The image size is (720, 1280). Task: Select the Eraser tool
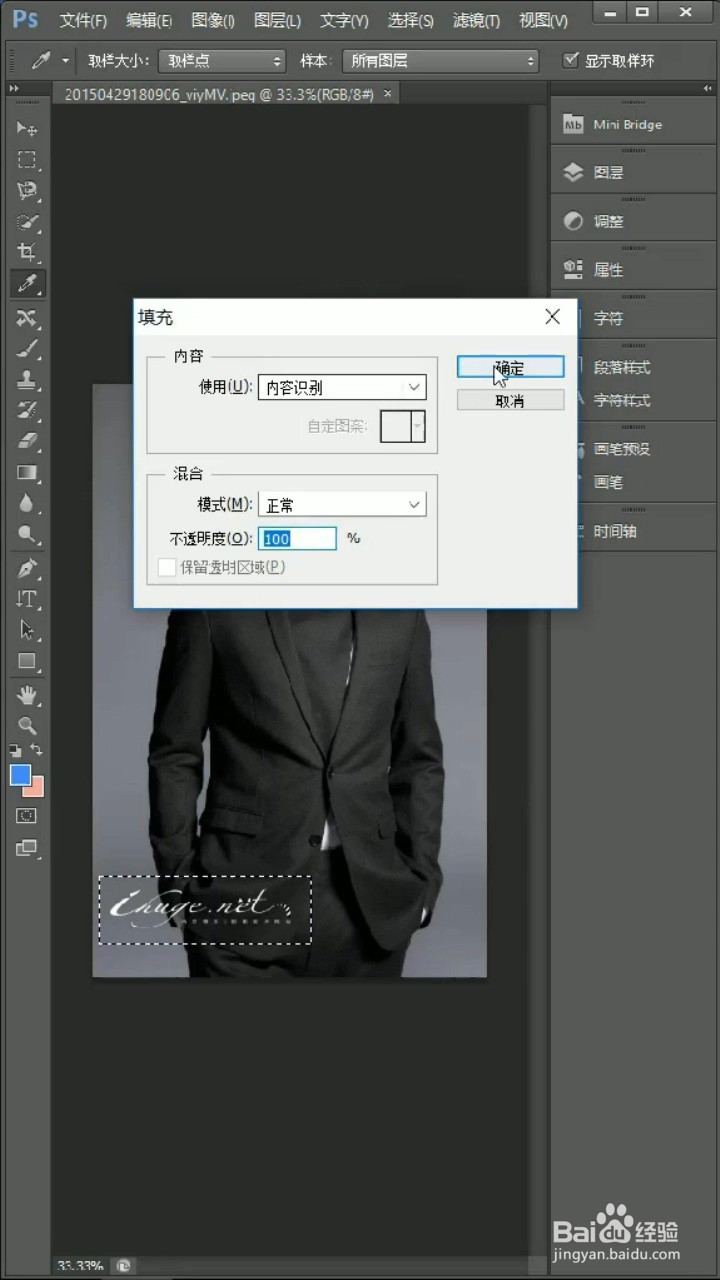(27, 441)
